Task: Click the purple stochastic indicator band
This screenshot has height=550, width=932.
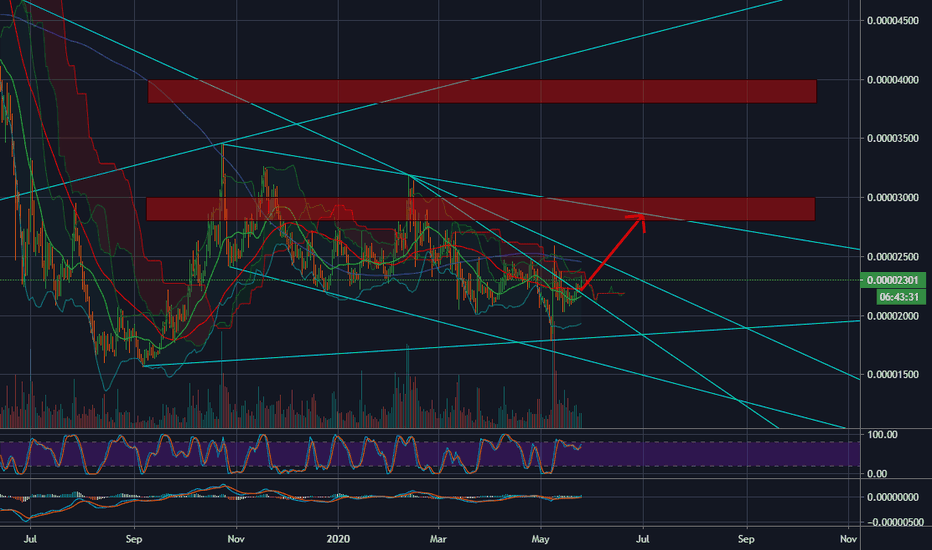Action: (430, 454)
